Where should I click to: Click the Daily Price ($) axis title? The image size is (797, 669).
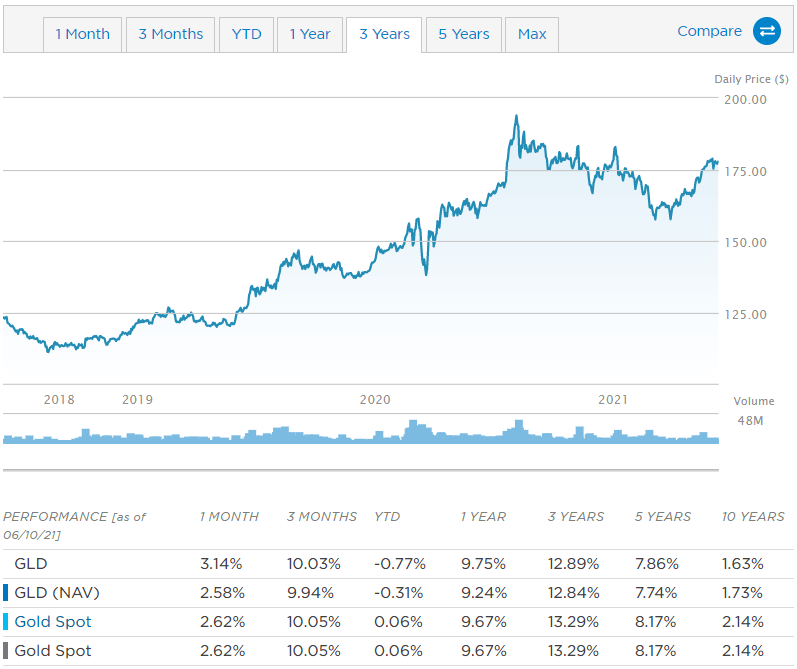point(751,79)
